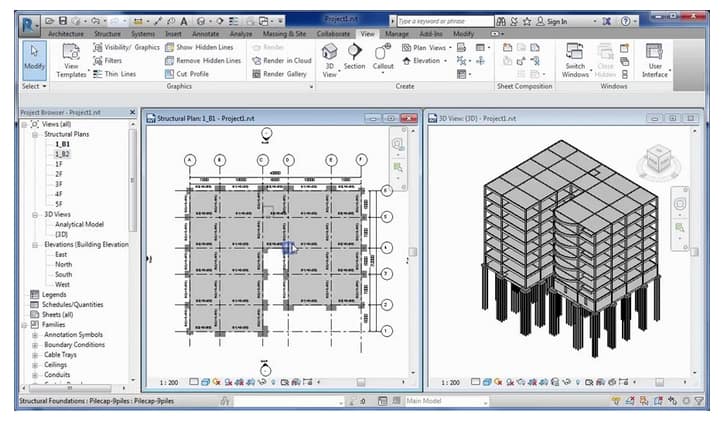The height and width of the screenshot is (421, 722).
Task: Open the Help question mark icon
Action: pyautogui.click(x=625, y=21)
